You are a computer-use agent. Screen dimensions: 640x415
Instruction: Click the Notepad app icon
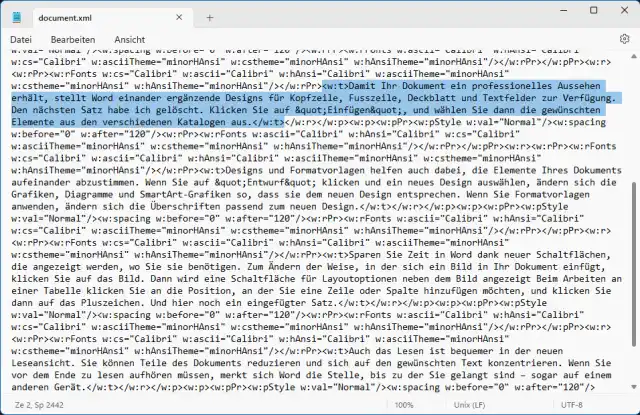coord(17,18)
